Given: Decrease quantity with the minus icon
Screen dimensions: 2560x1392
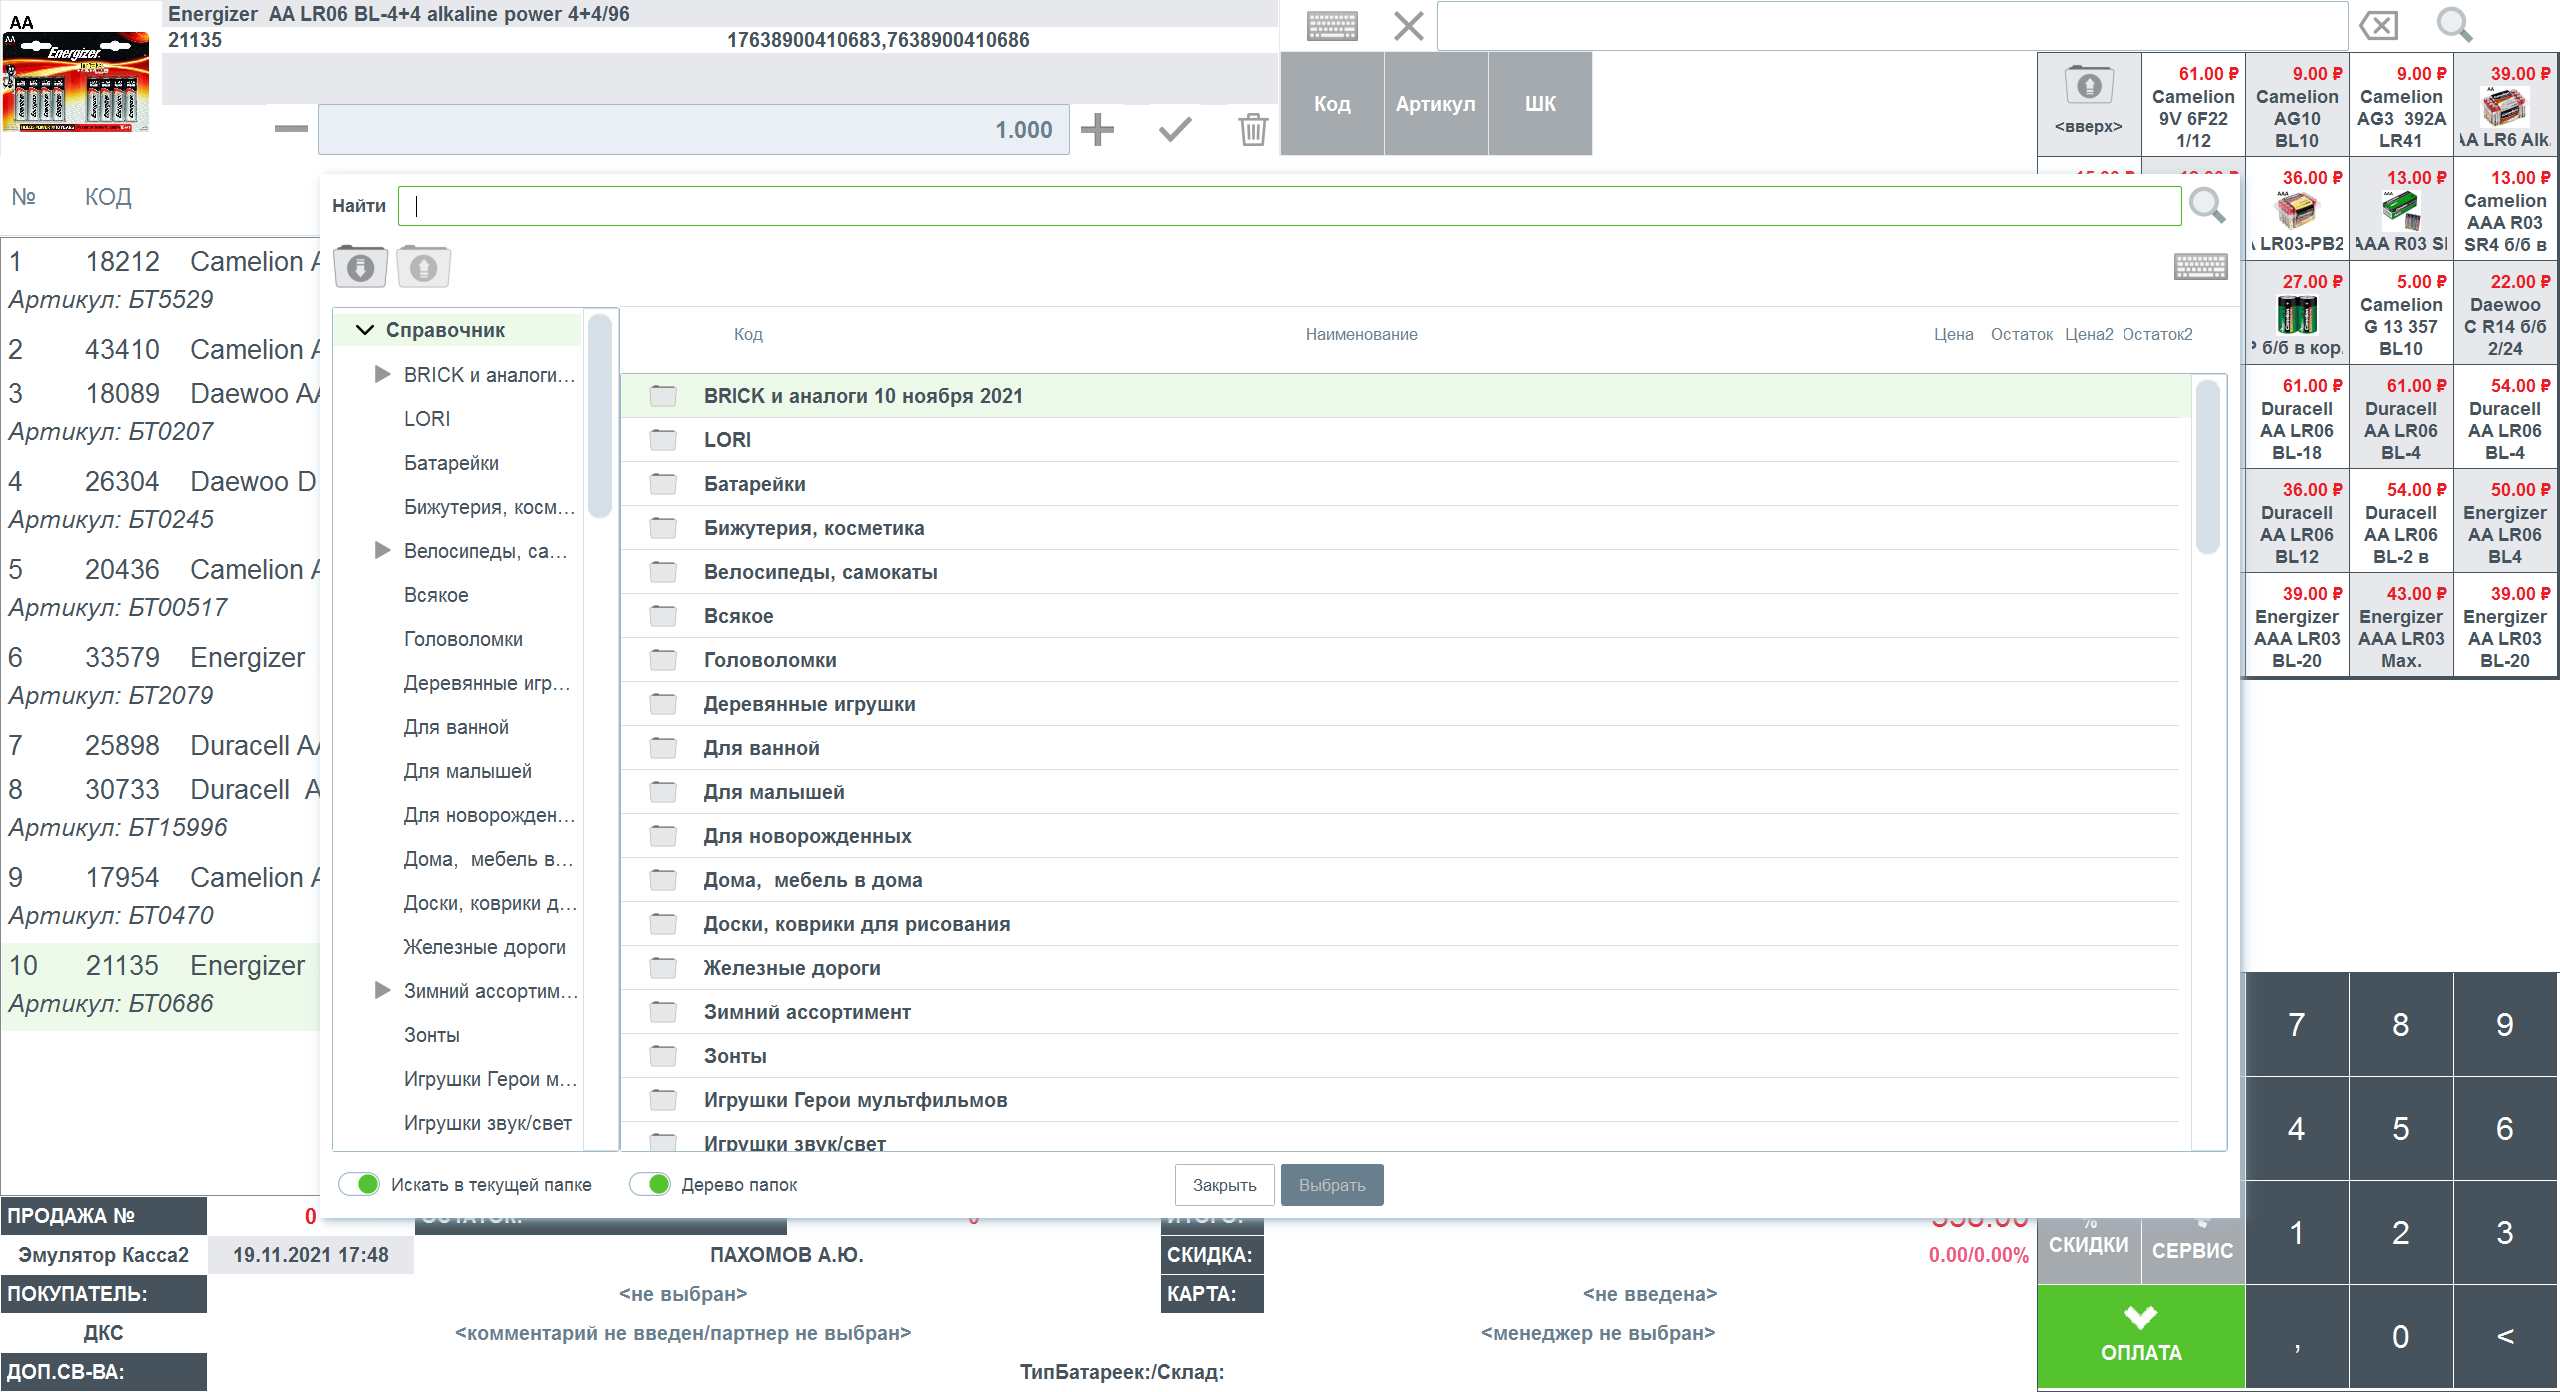Looking at the screenshot, I should coord(291,129).
